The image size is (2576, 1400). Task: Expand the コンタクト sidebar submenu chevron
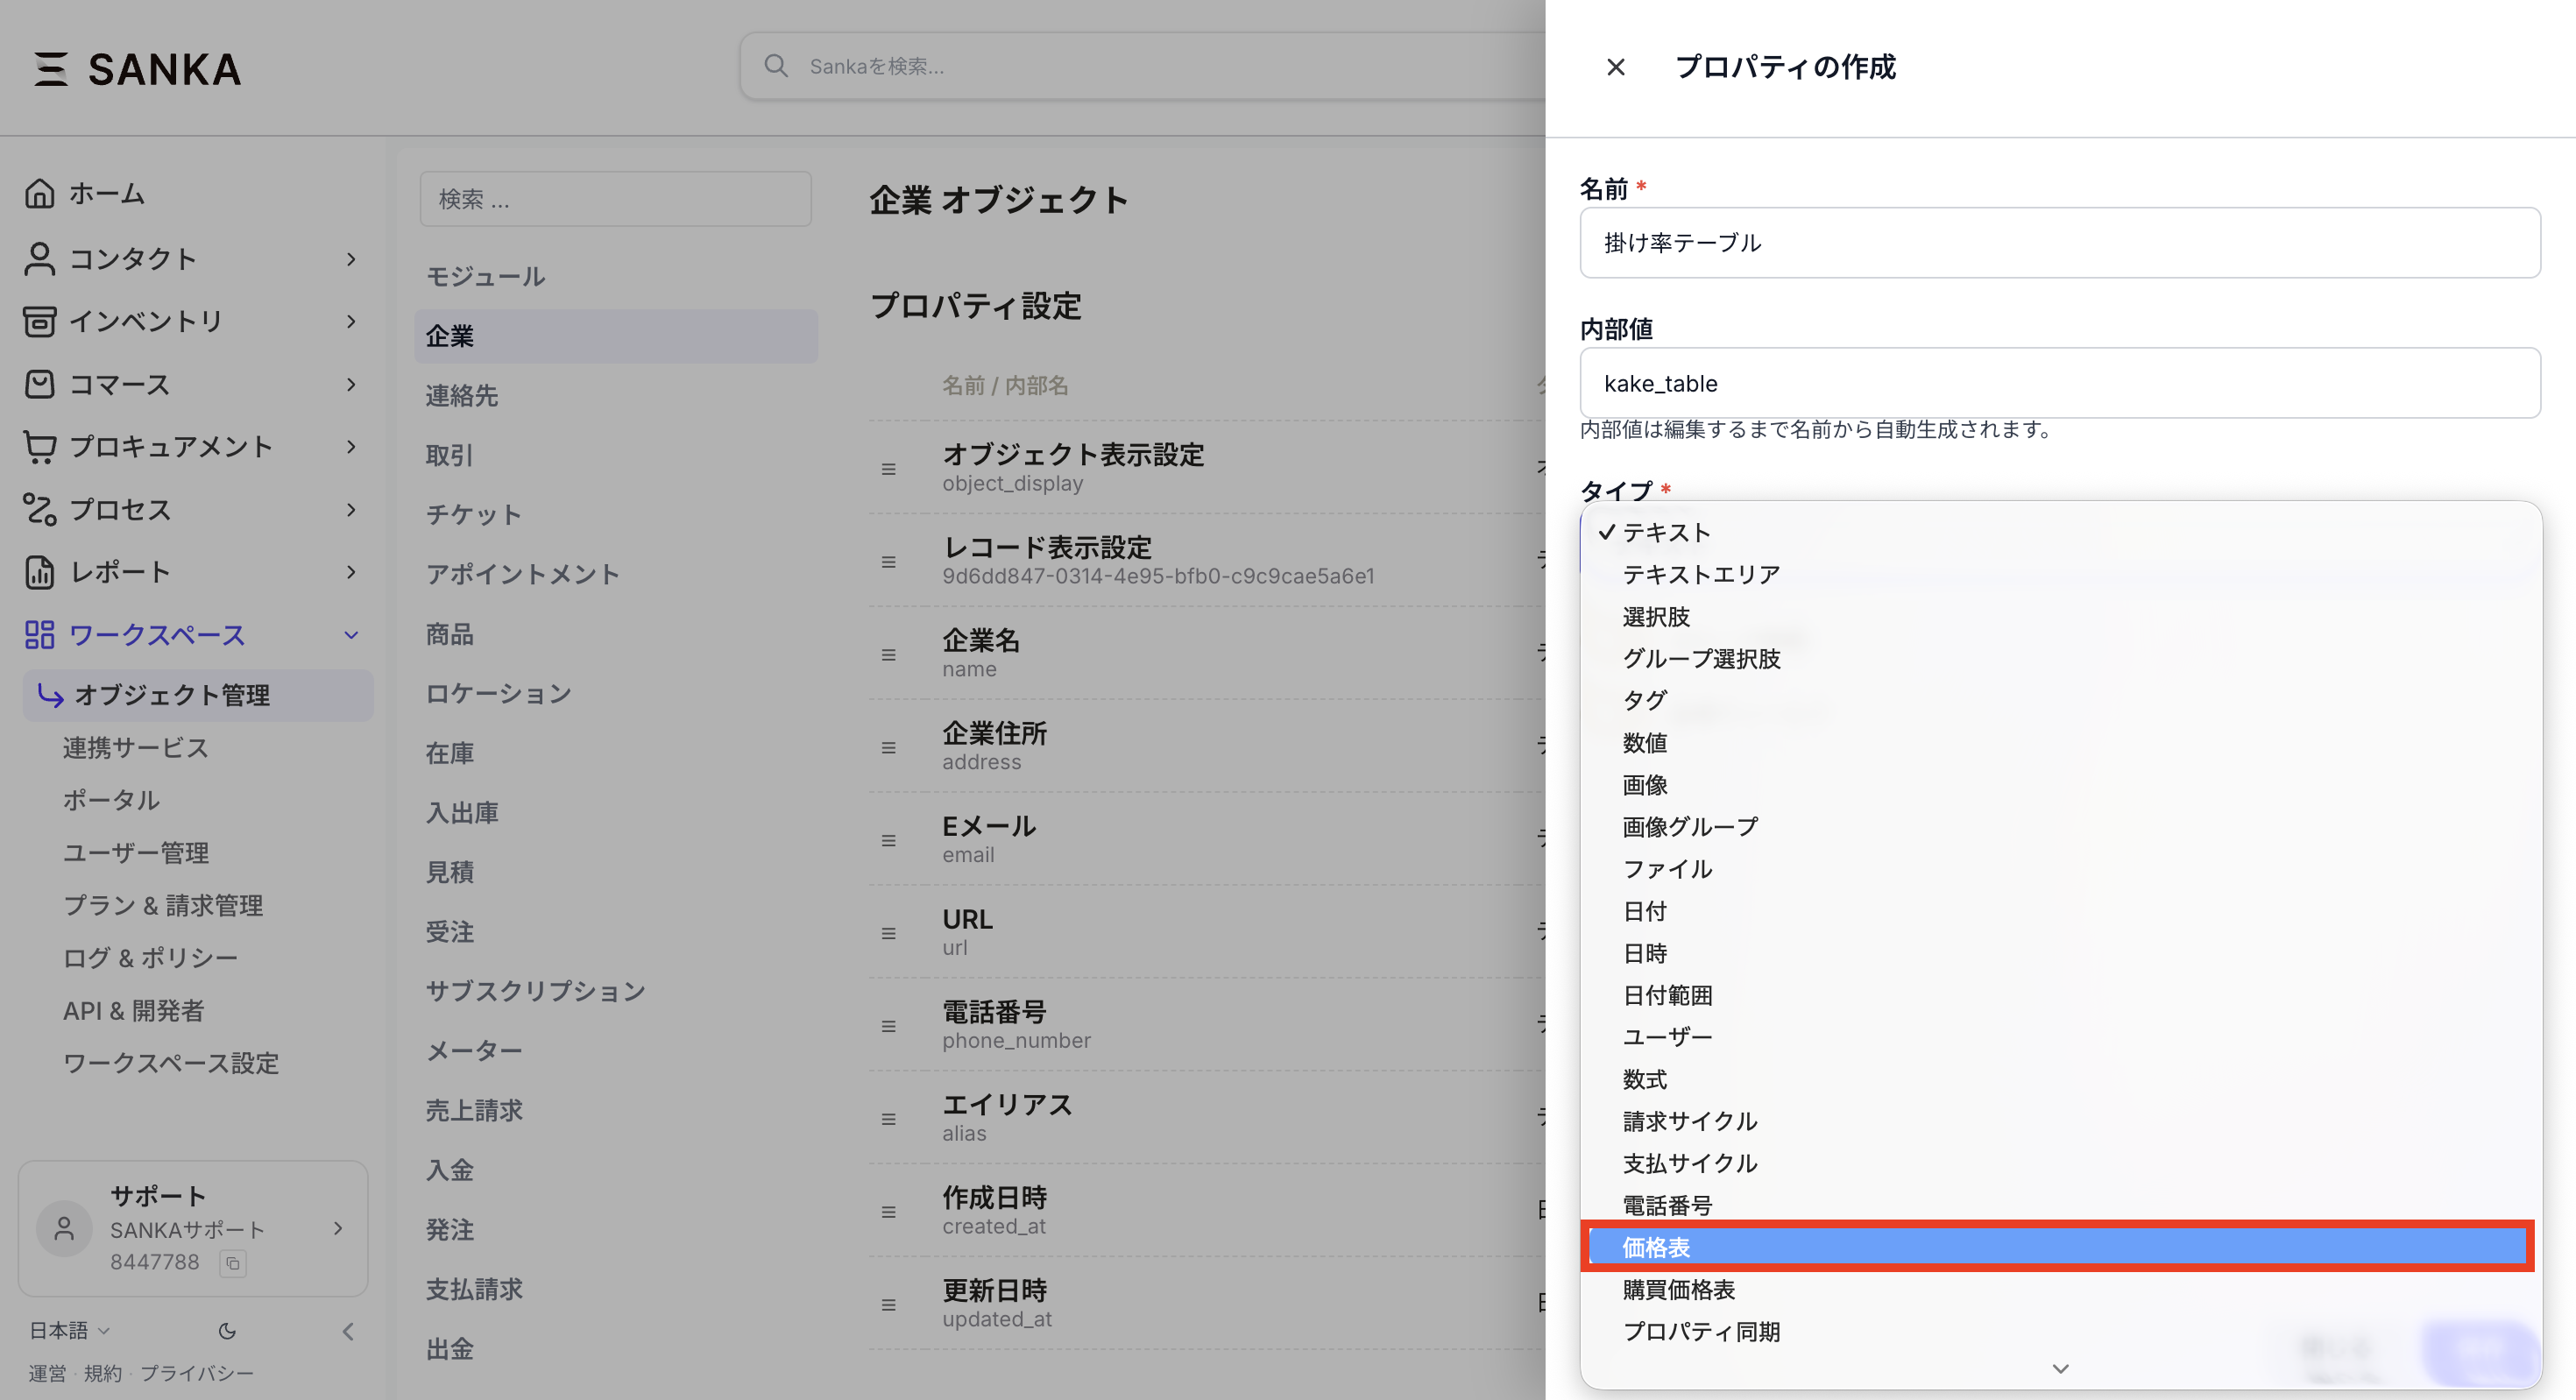point(351,259)
